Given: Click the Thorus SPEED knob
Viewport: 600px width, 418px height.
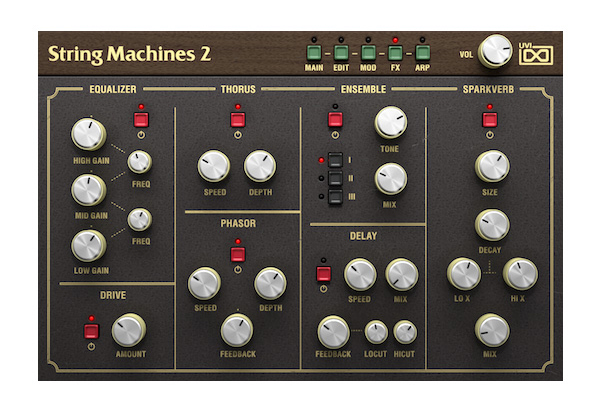Looking at the screenshot, I should (214, 166).
